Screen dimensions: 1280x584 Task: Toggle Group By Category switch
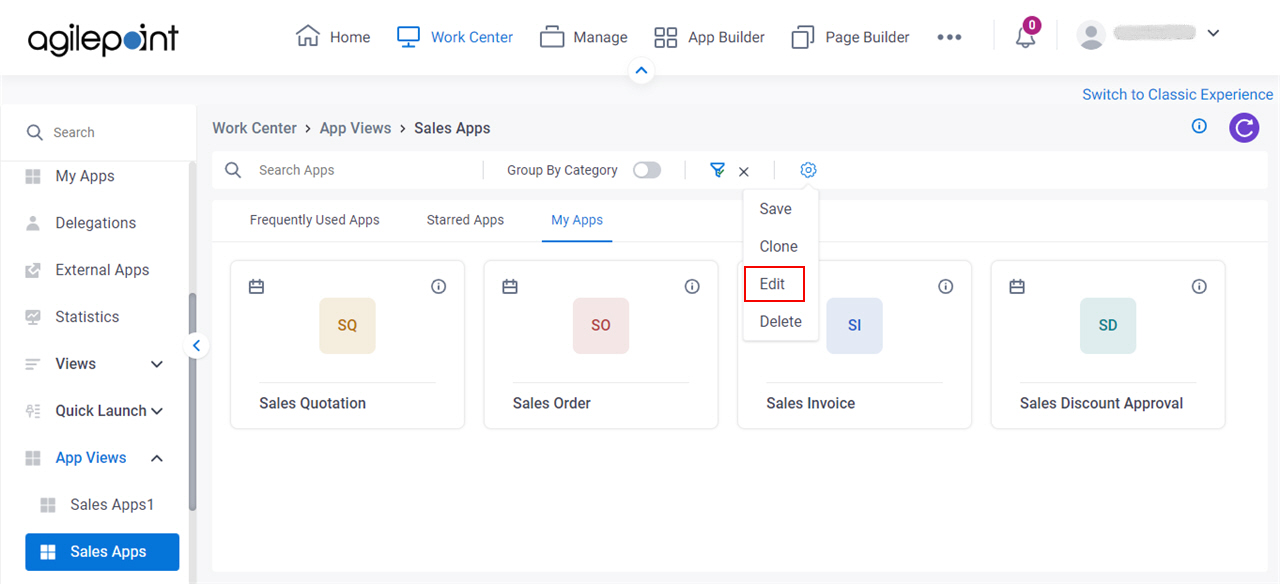(x=647, y=170)
